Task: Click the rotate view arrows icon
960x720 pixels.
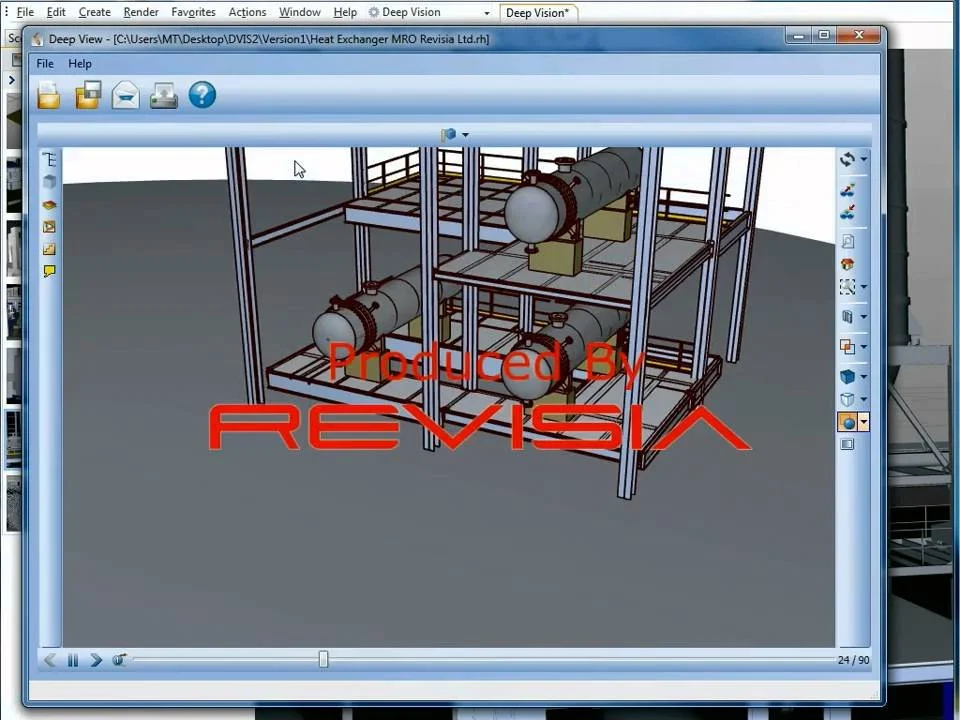Action: [x=847, y=159]
